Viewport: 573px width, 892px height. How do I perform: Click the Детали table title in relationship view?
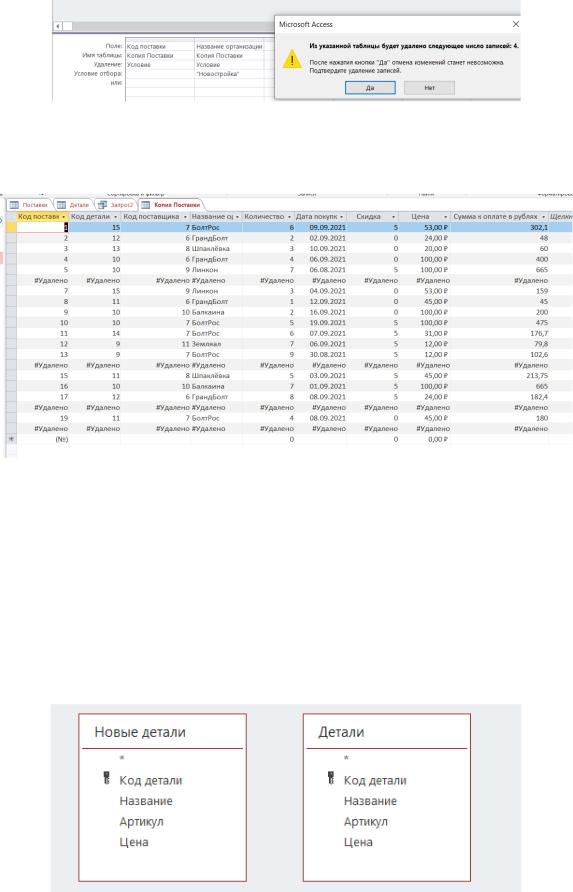tap(341, 732)
